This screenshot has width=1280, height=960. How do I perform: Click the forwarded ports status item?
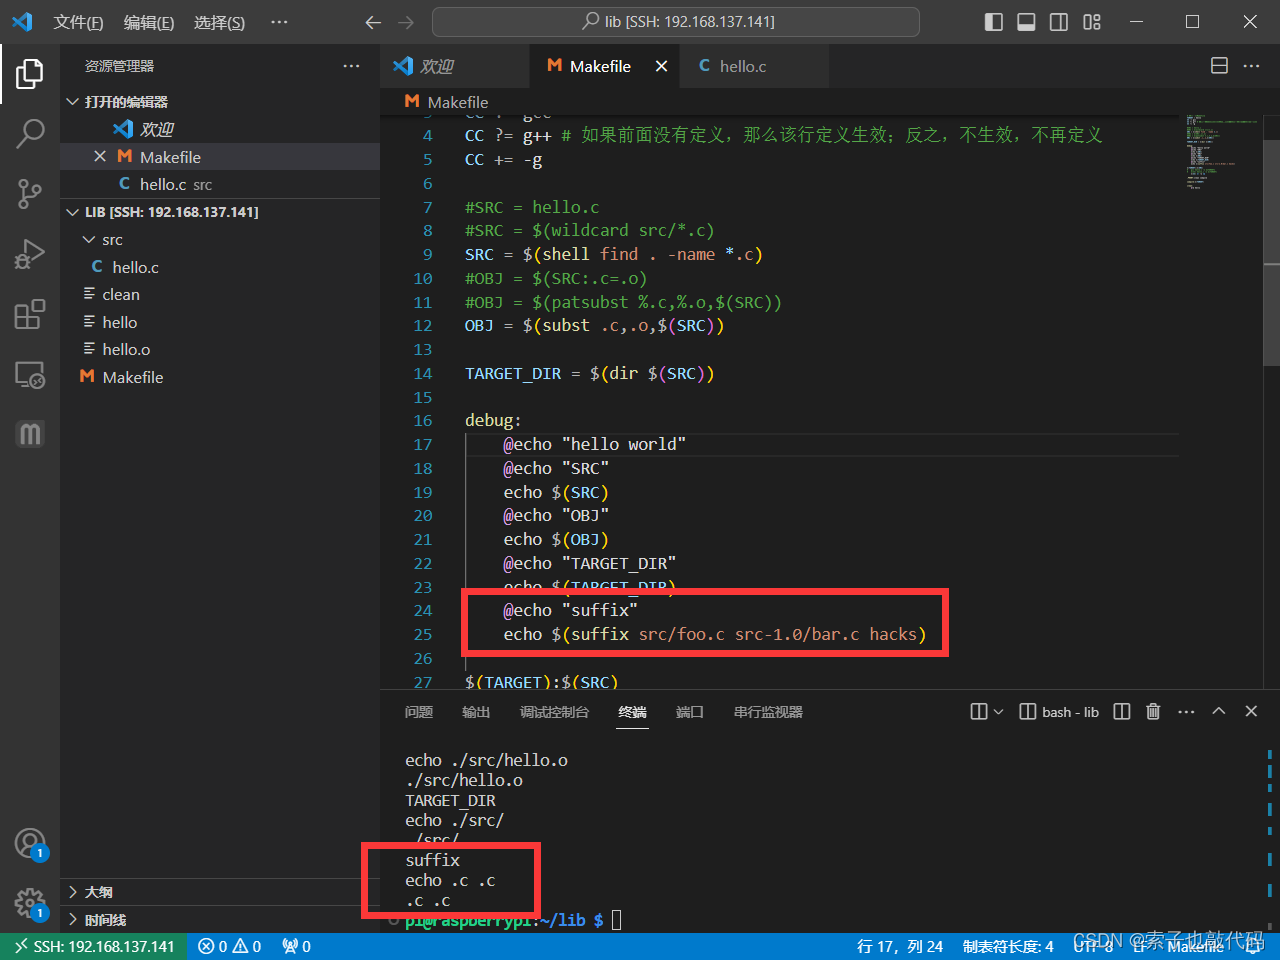coord(296,946)
